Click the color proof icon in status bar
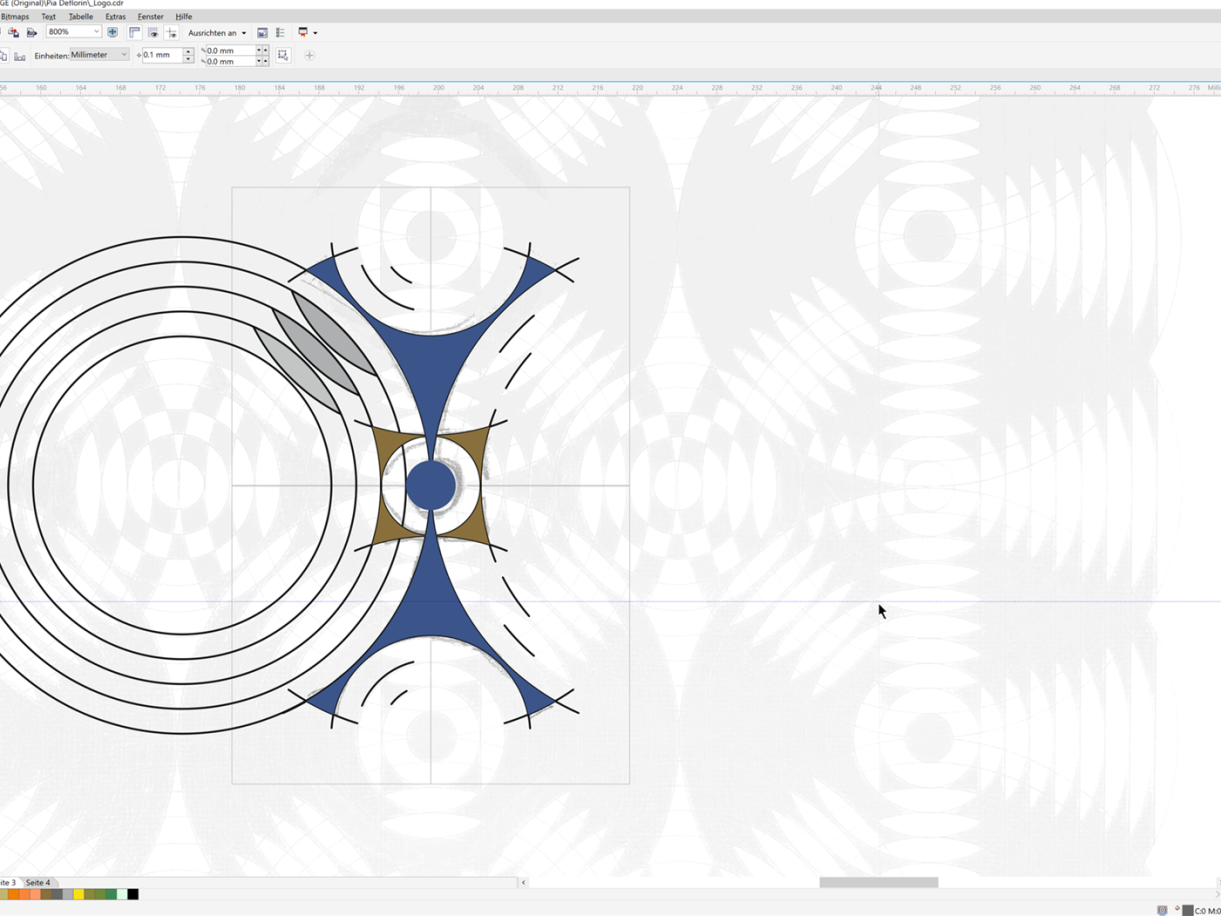The image size is (1221, 916). pos(1161,910)
